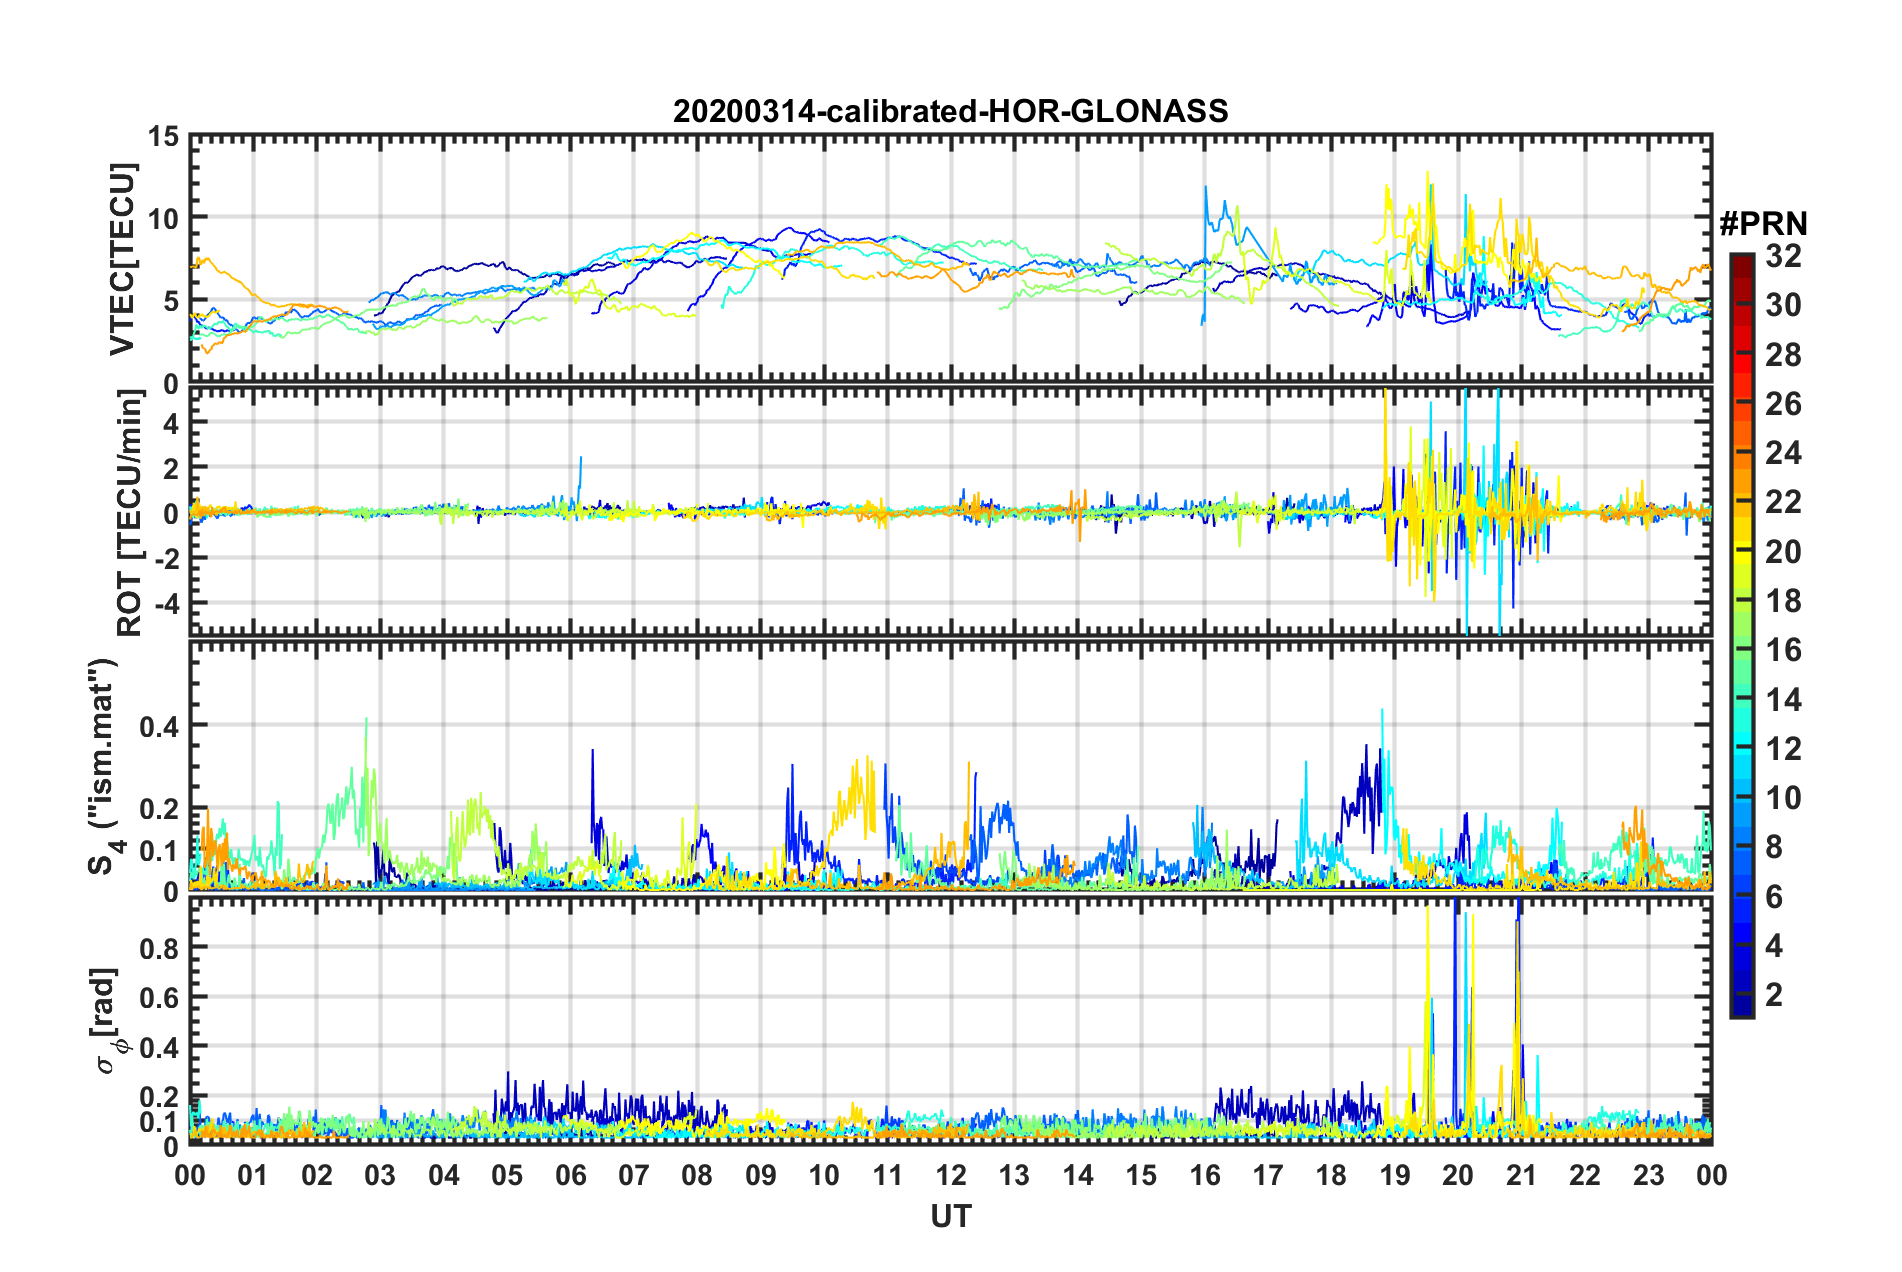Click the "0.4" tick on the S4 axis

click(160, 726)
